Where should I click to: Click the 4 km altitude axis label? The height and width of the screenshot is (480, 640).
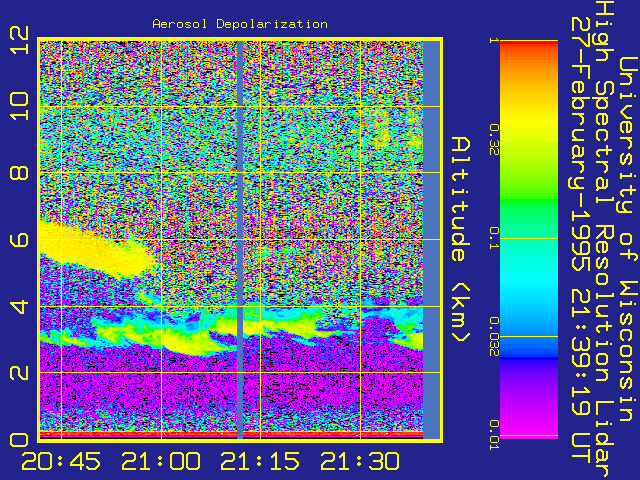tap(20, 307)
